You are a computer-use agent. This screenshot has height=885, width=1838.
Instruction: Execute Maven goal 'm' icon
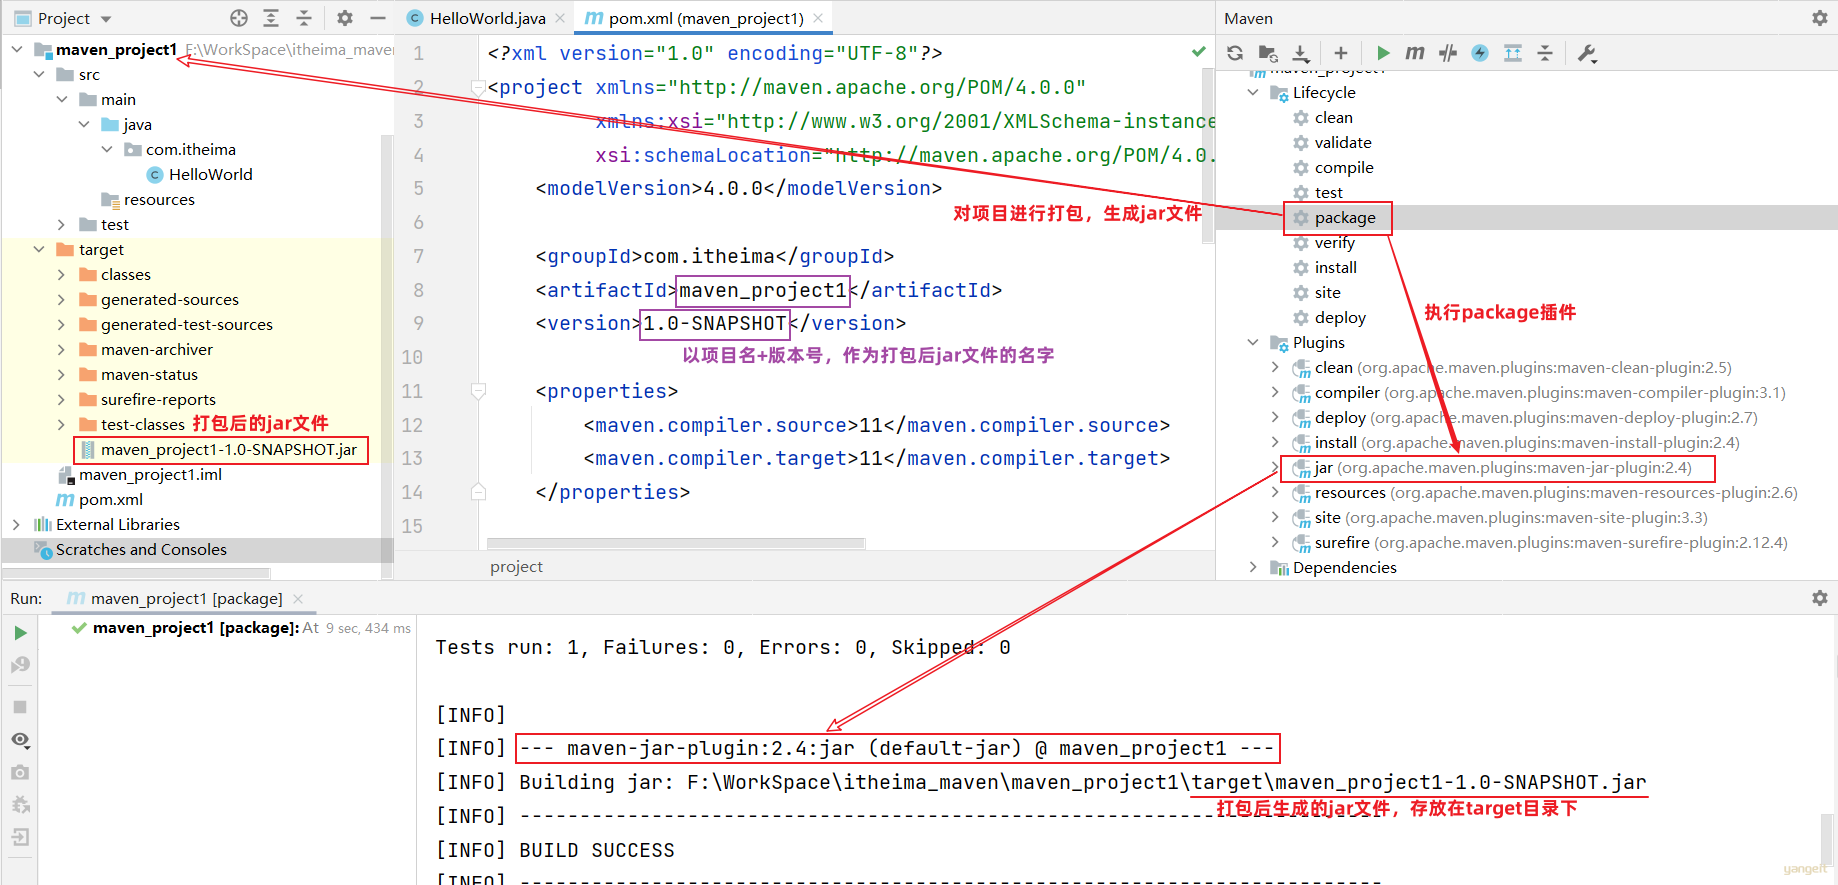[x=1415, y=53]
